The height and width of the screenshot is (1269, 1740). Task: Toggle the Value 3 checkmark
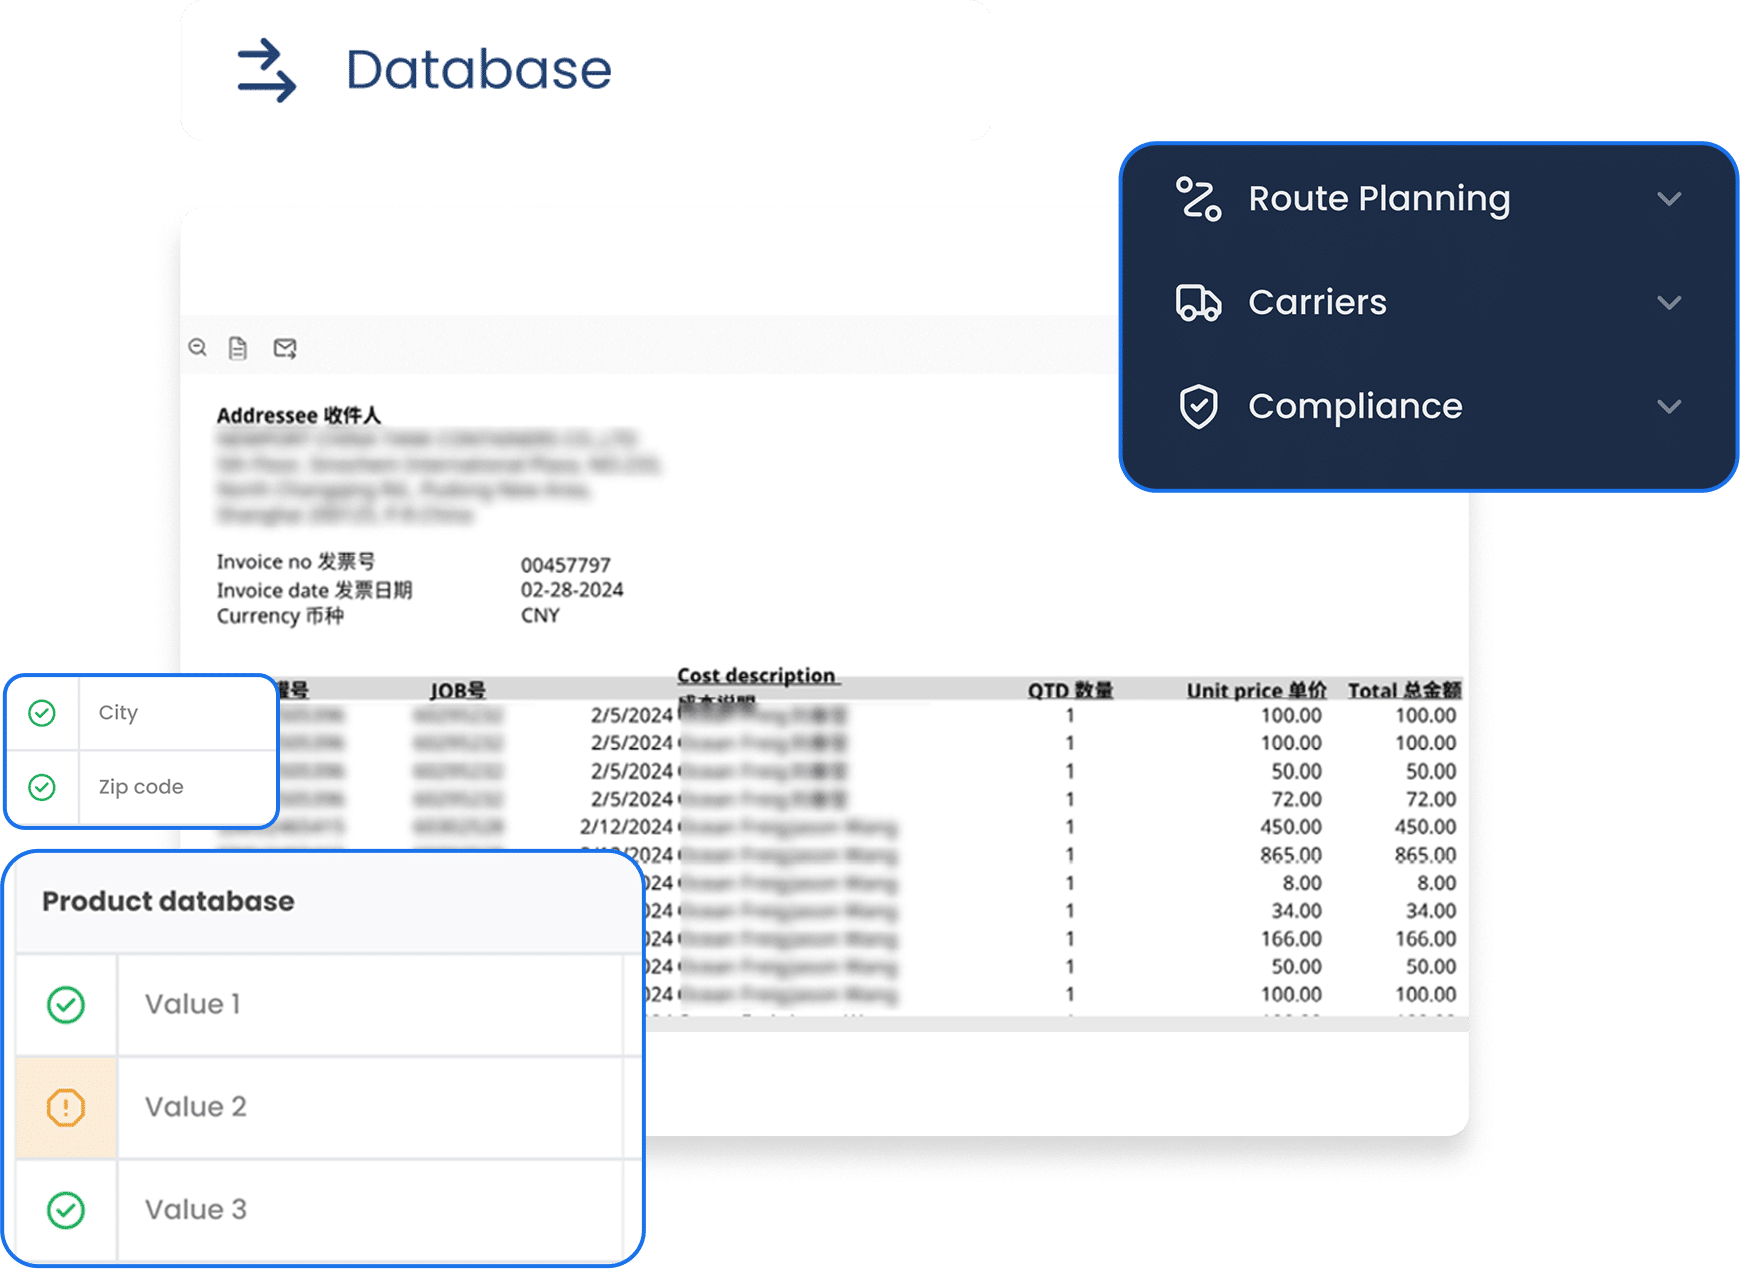click(x=66, y=1210)
